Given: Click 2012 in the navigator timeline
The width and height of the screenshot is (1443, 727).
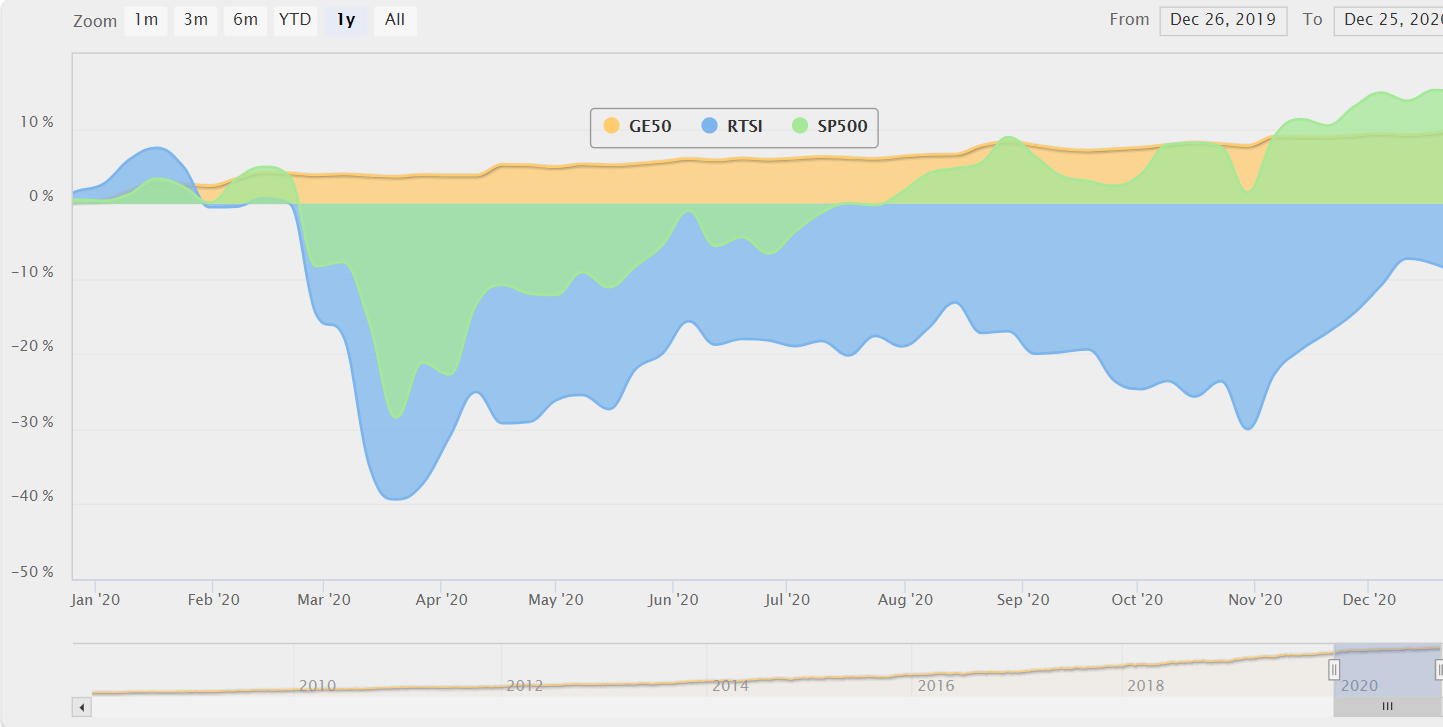Looking at the screenshot, I should (x=524, y=686).
